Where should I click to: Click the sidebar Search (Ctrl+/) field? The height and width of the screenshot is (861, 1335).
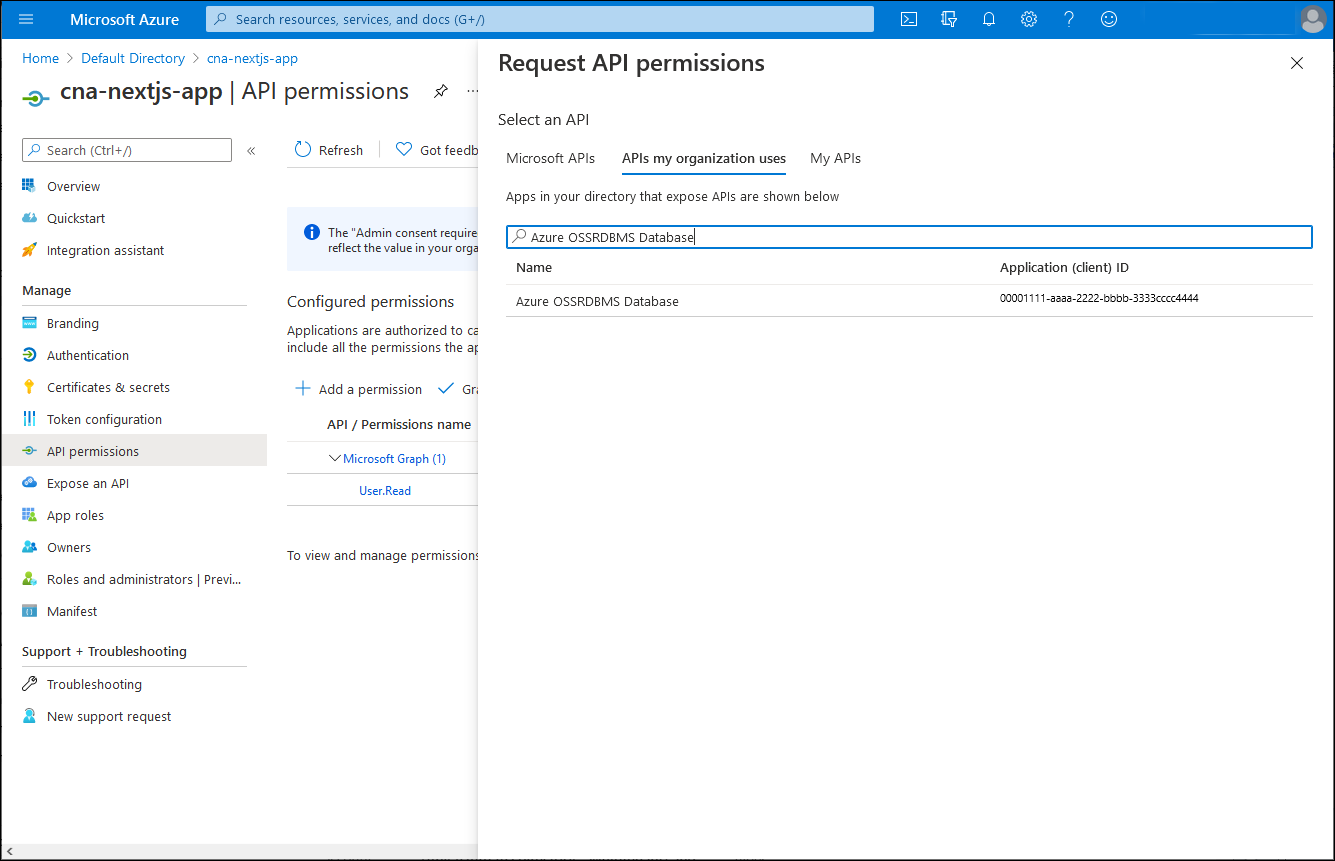pyautogui.click(x=127, y=150)
